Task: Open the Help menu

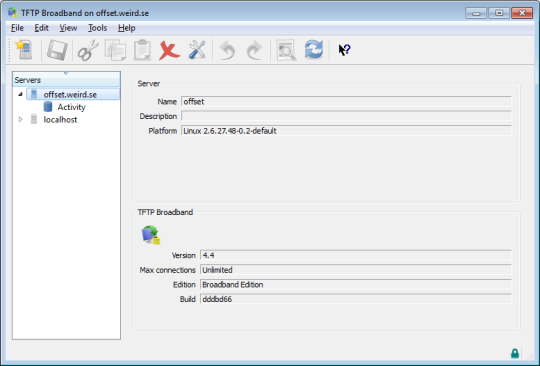Action: [x=126, y=28]
